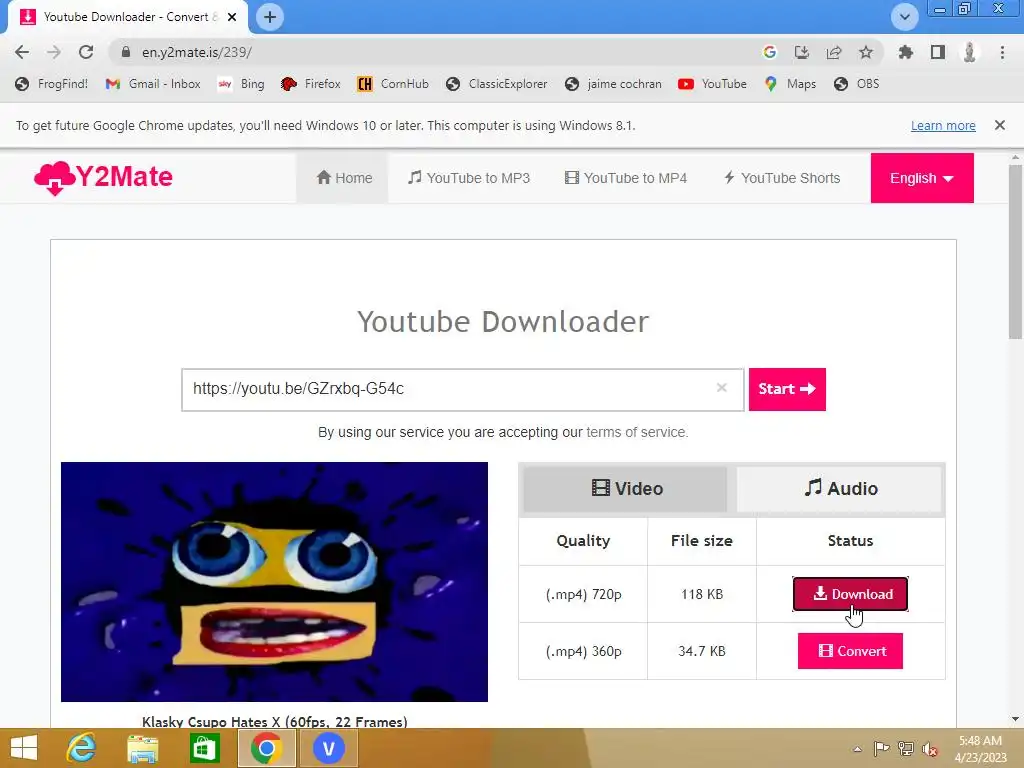This screenshot has height=768, width=1024.
Task: Click the network tray icon
Action: (906, 749)
